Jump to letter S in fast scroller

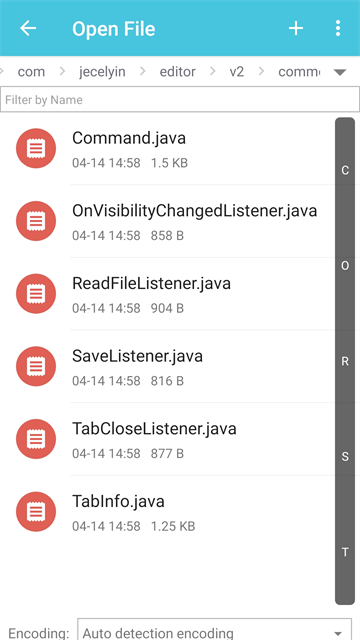coord(345,457)
